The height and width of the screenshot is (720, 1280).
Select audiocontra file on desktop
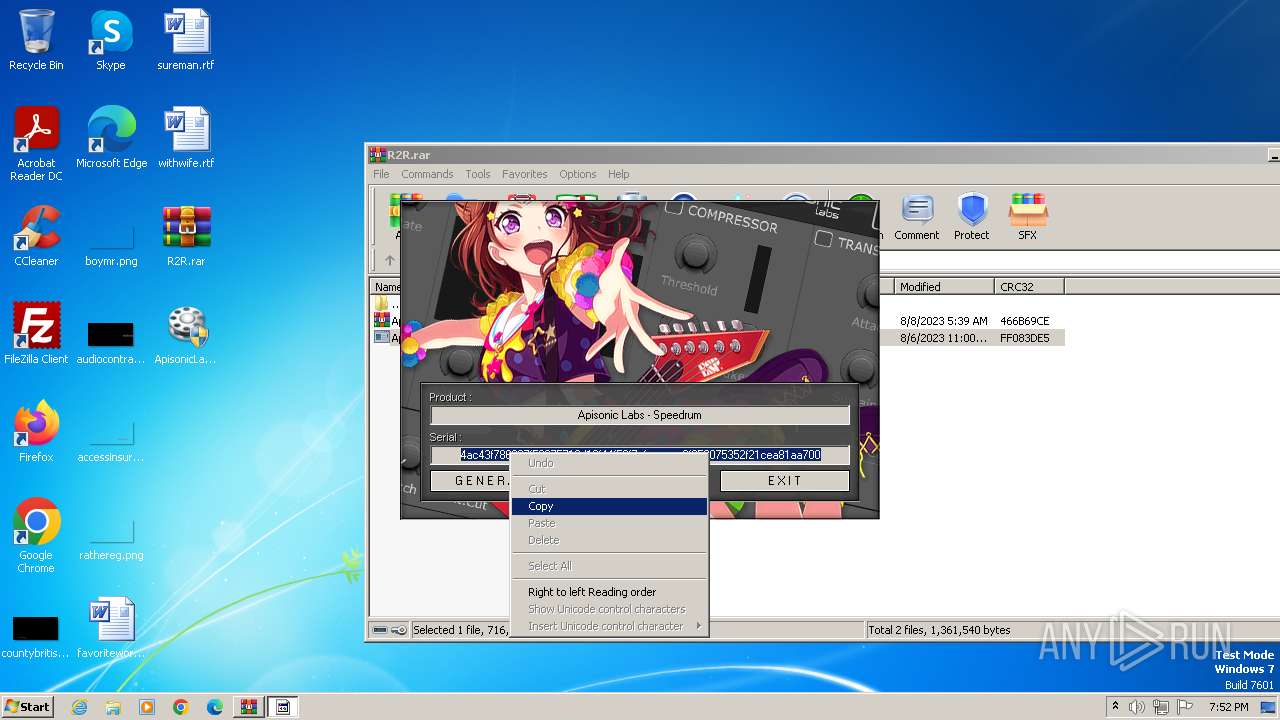tap(111, 340)
